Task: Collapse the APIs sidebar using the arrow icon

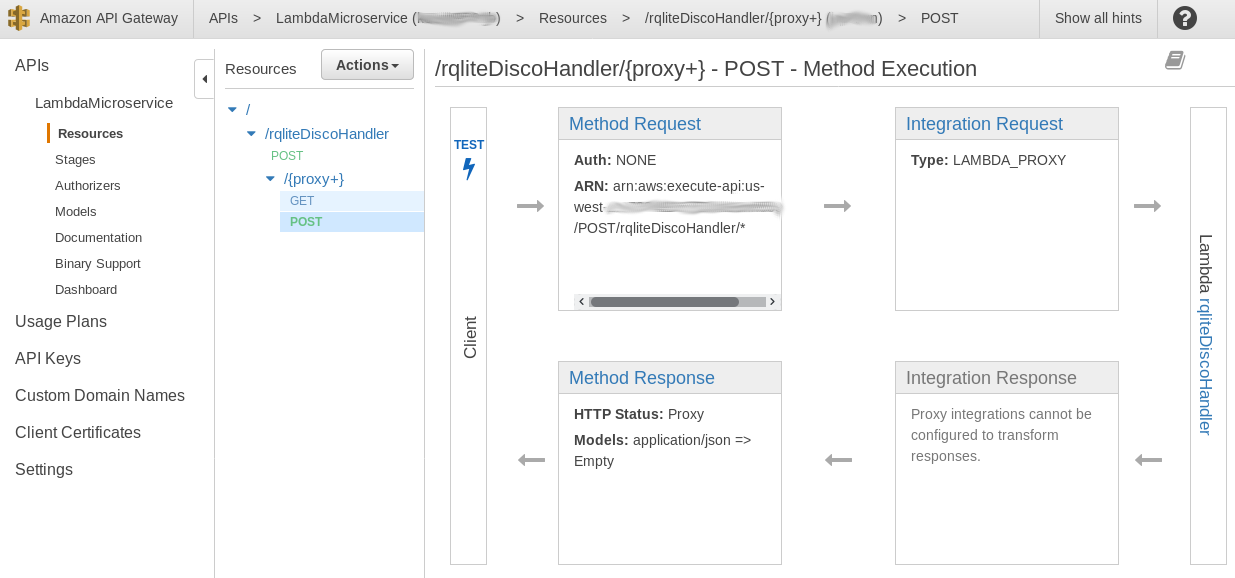Action: point(204,78)
